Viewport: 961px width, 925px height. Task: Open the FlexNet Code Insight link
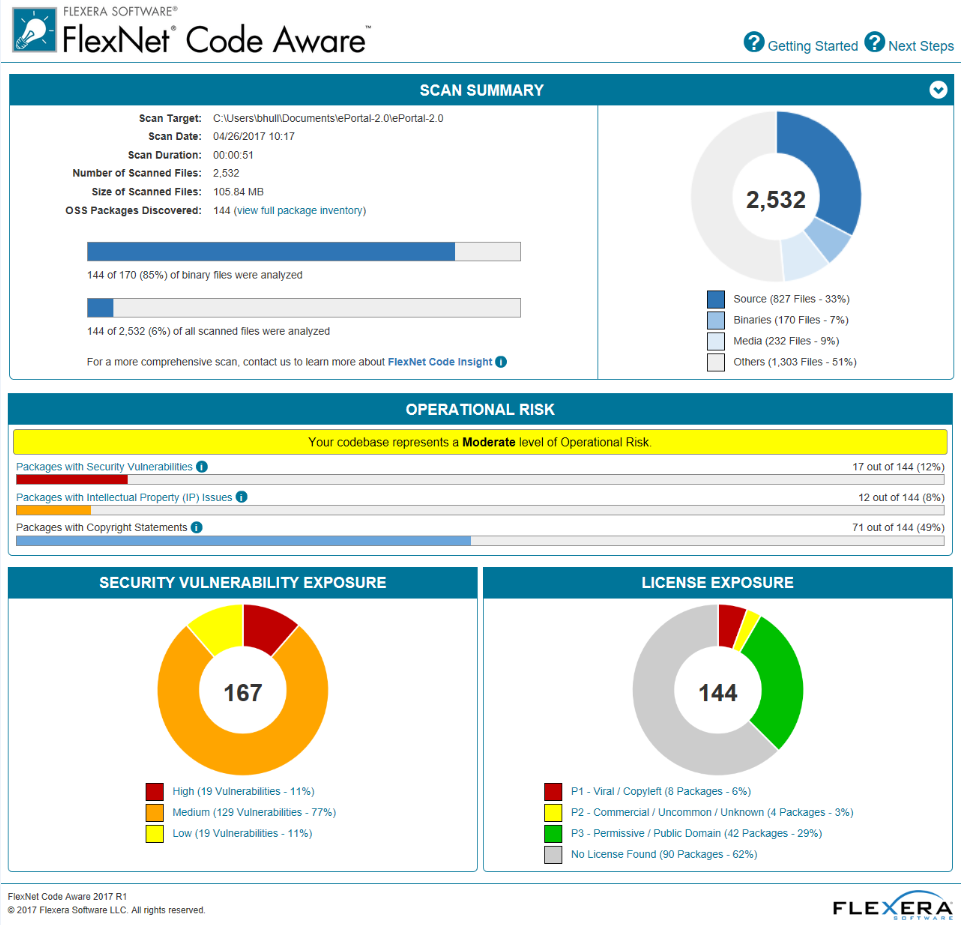coord(439,362)
